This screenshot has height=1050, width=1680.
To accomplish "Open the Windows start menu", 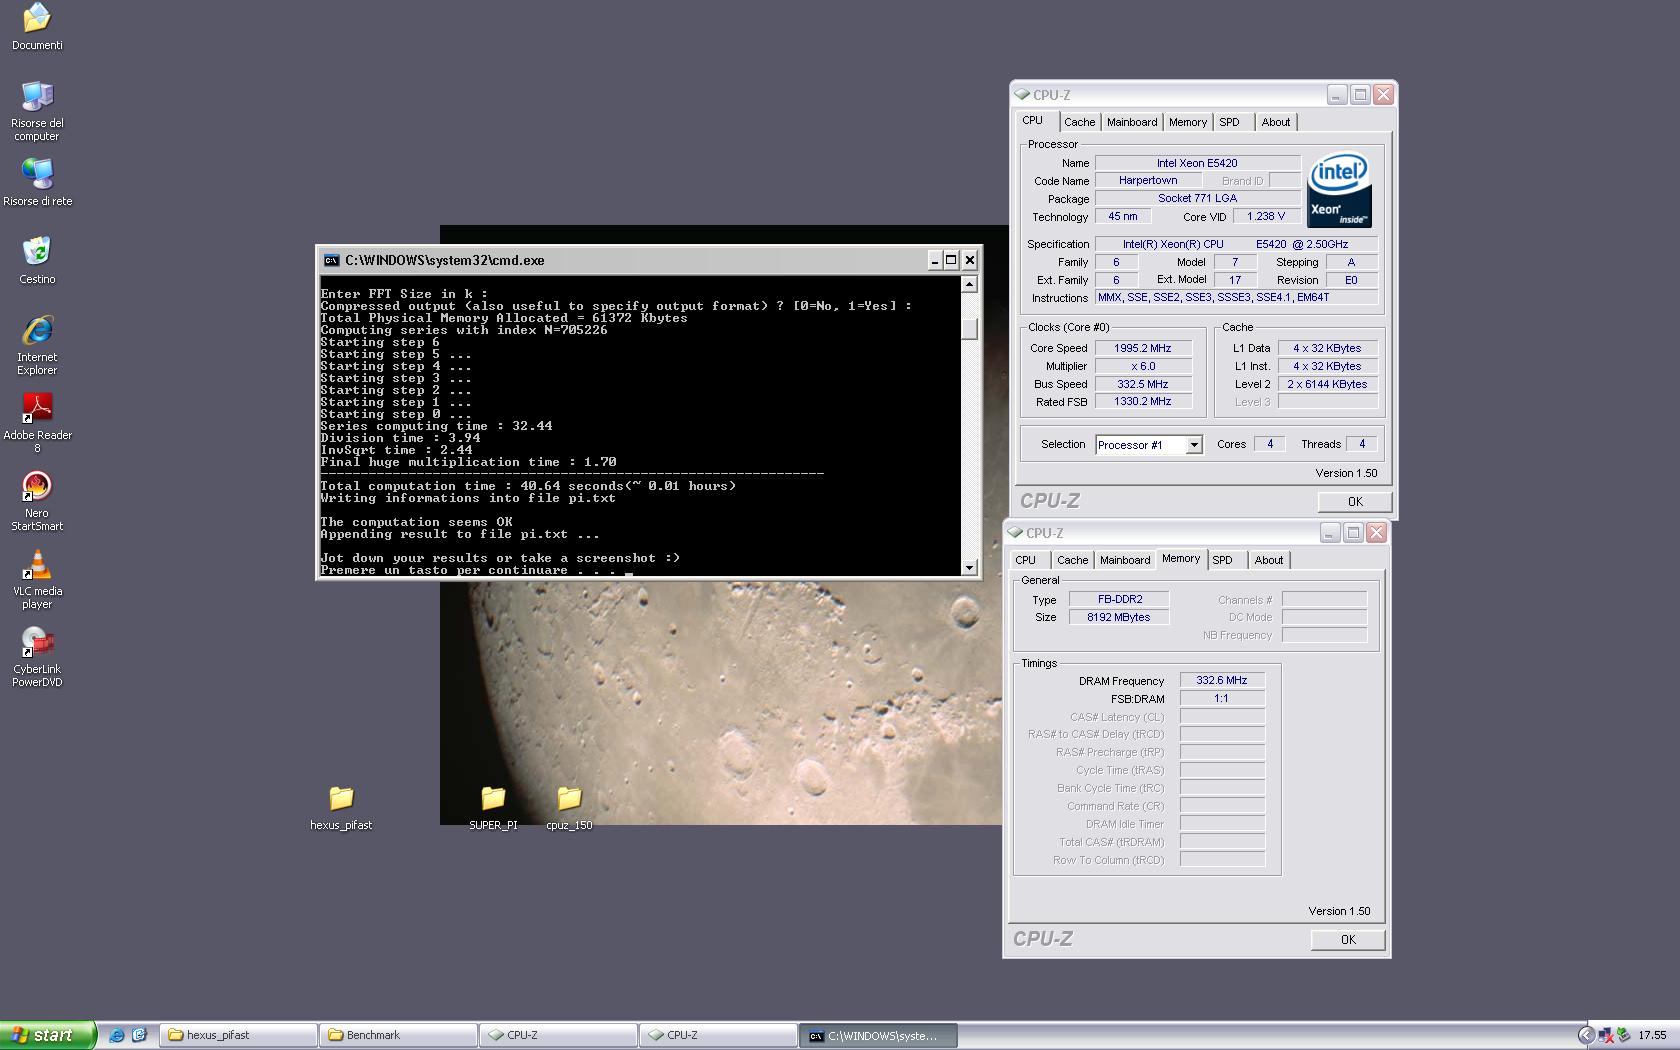I will coord(47,1035).
